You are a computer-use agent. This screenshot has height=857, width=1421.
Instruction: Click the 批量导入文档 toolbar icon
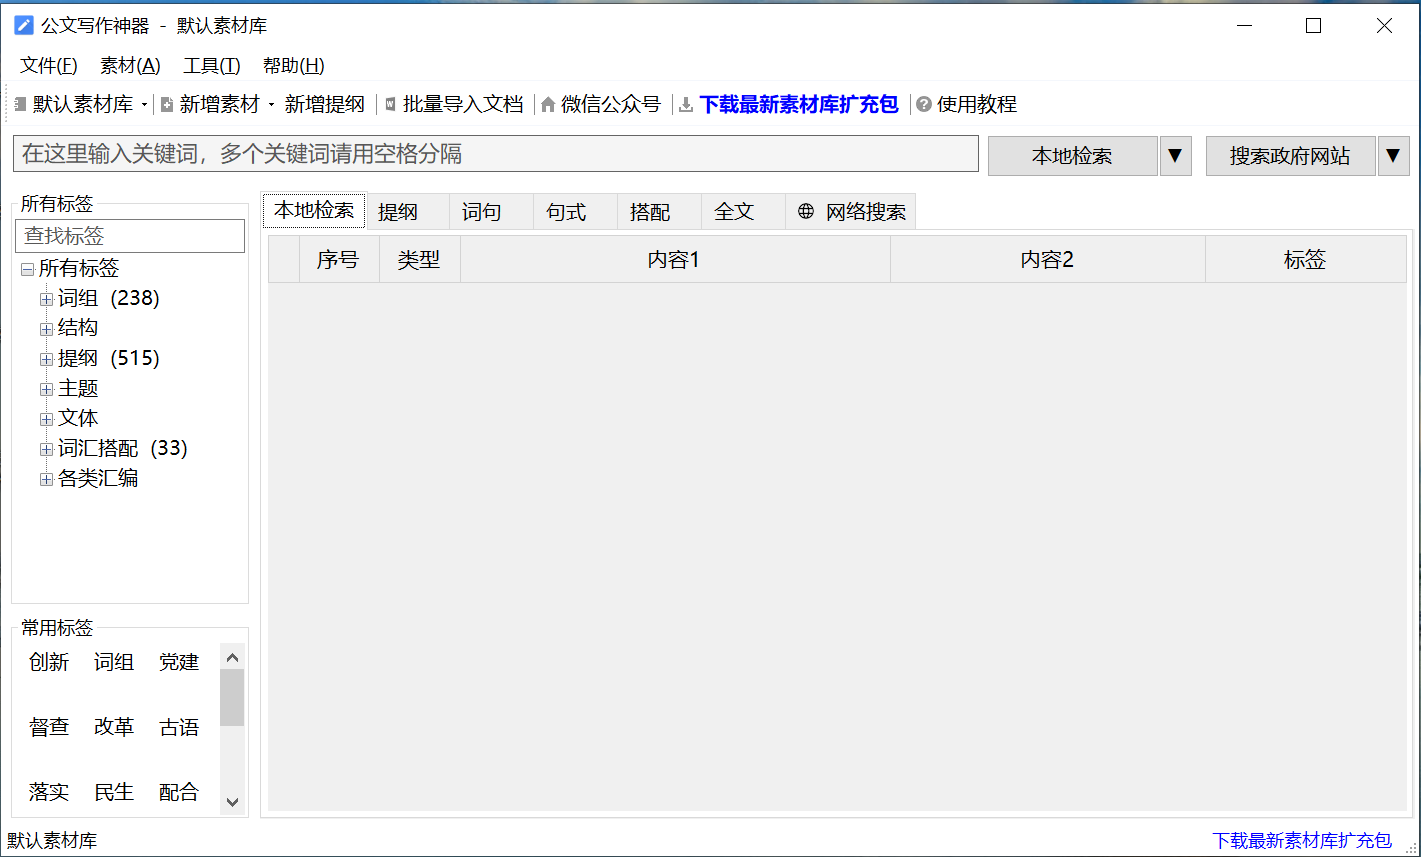tap(391, 105)
